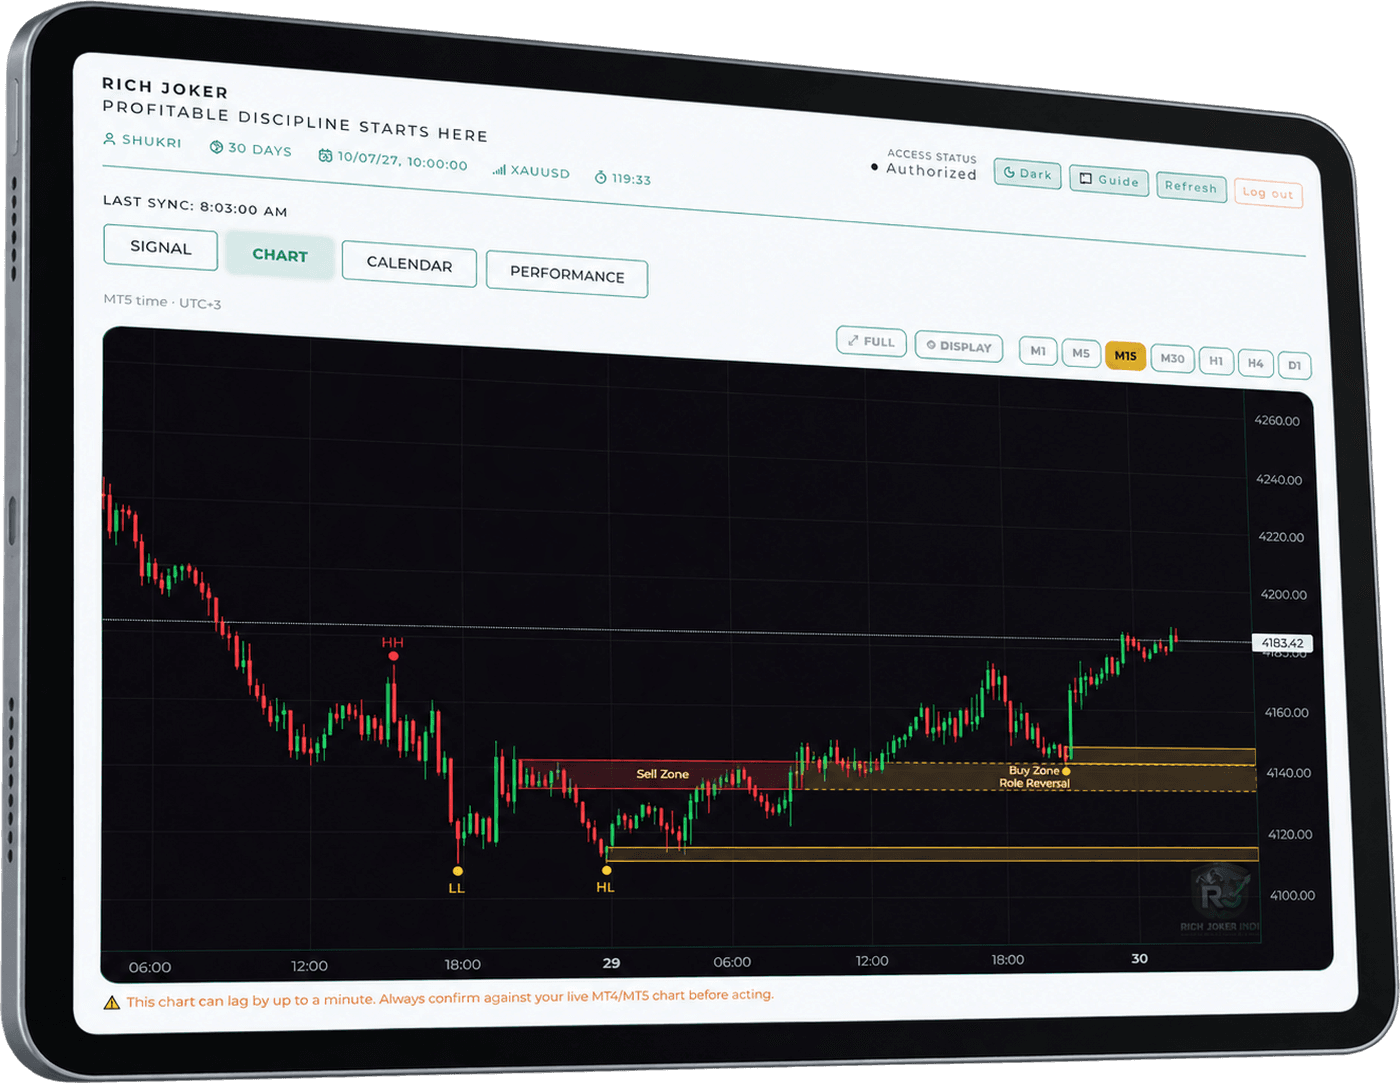Click the Refresh button
Viewport: 1400px width, 1083px height.
[x=1190, y=187]
